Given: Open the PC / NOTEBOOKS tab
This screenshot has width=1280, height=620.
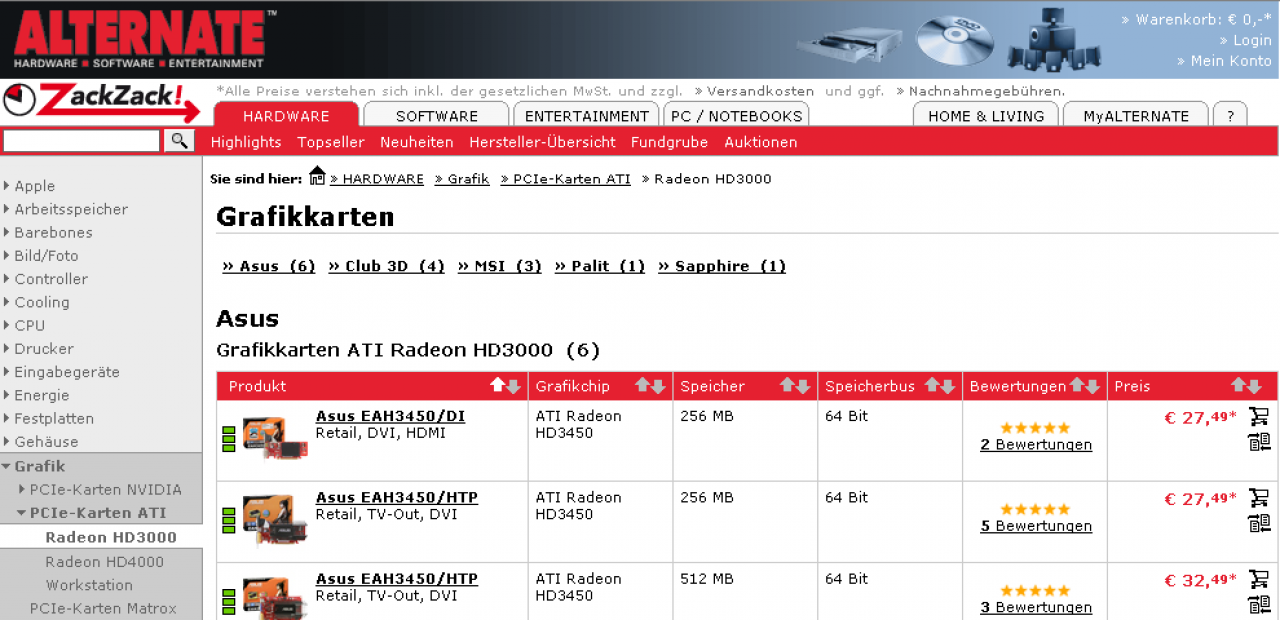Looking at the screenshot, I should (736, 115).
